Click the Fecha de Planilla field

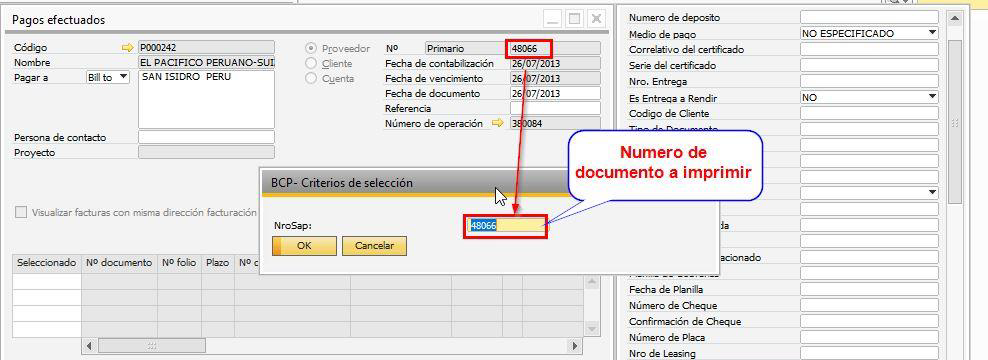pyautogui.click(x=869, y=289)
